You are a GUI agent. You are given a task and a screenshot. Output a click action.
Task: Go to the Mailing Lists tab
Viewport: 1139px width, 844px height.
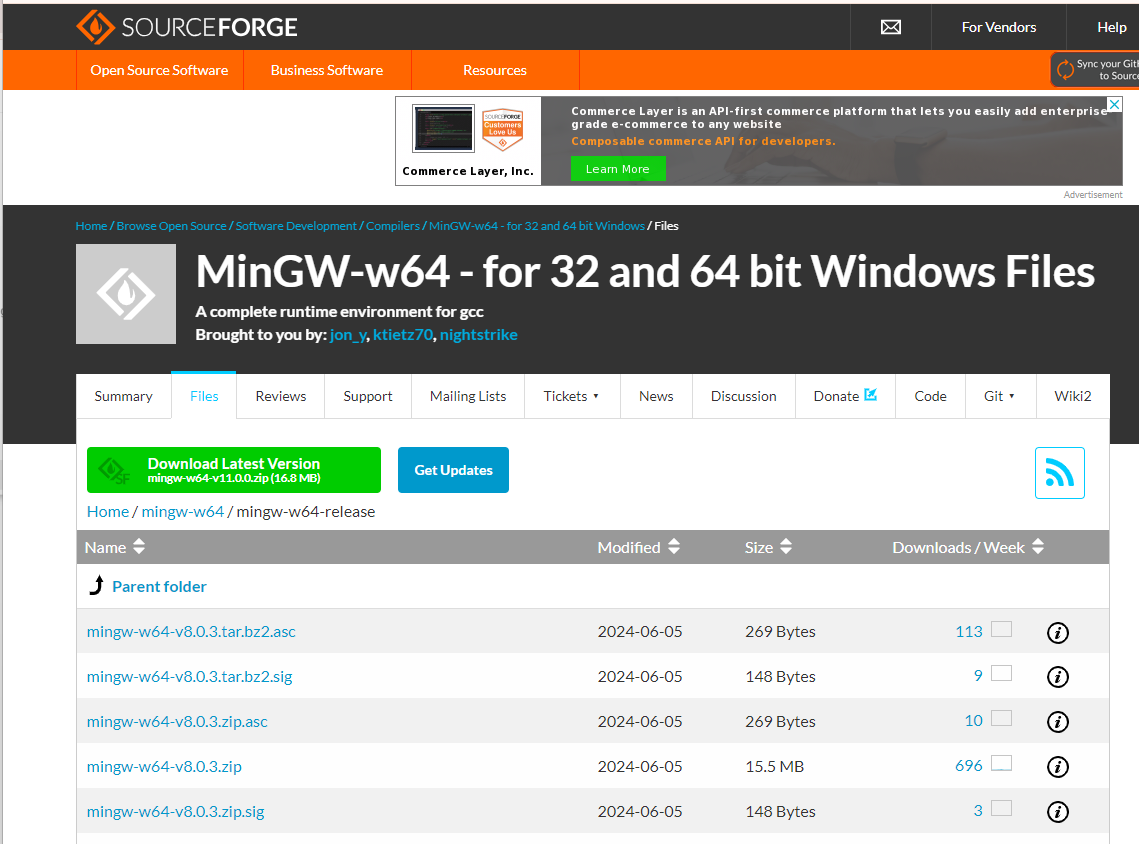468,397
